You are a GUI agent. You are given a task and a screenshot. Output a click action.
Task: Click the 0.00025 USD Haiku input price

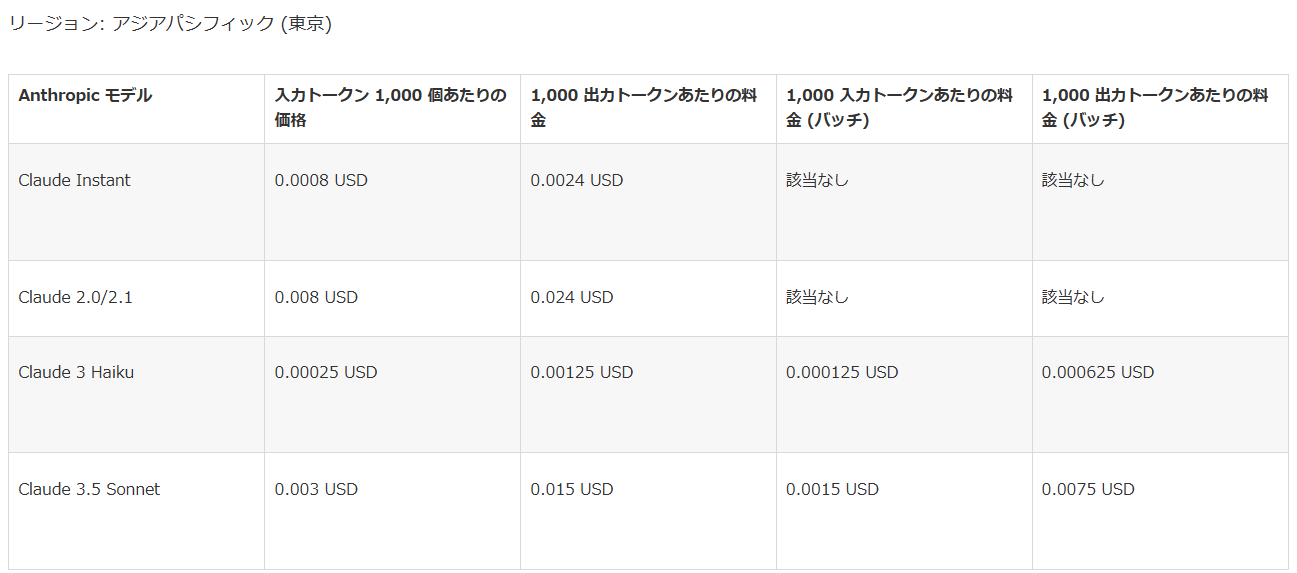tap(326, 372)
